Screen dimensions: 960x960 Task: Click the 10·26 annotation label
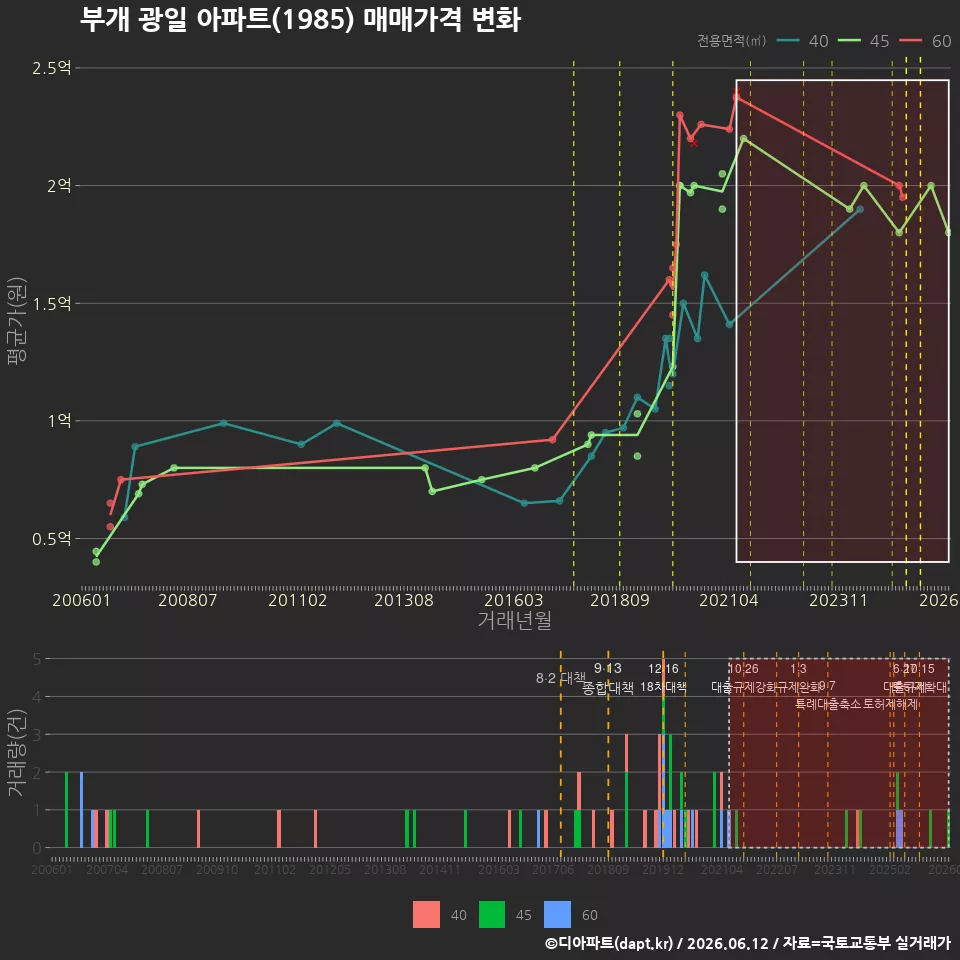(x=743, y=669)
